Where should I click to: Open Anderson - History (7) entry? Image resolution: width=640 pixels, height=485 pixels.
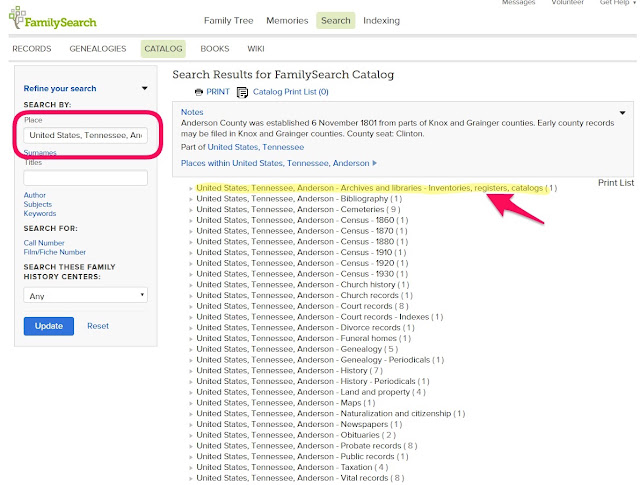289,371
